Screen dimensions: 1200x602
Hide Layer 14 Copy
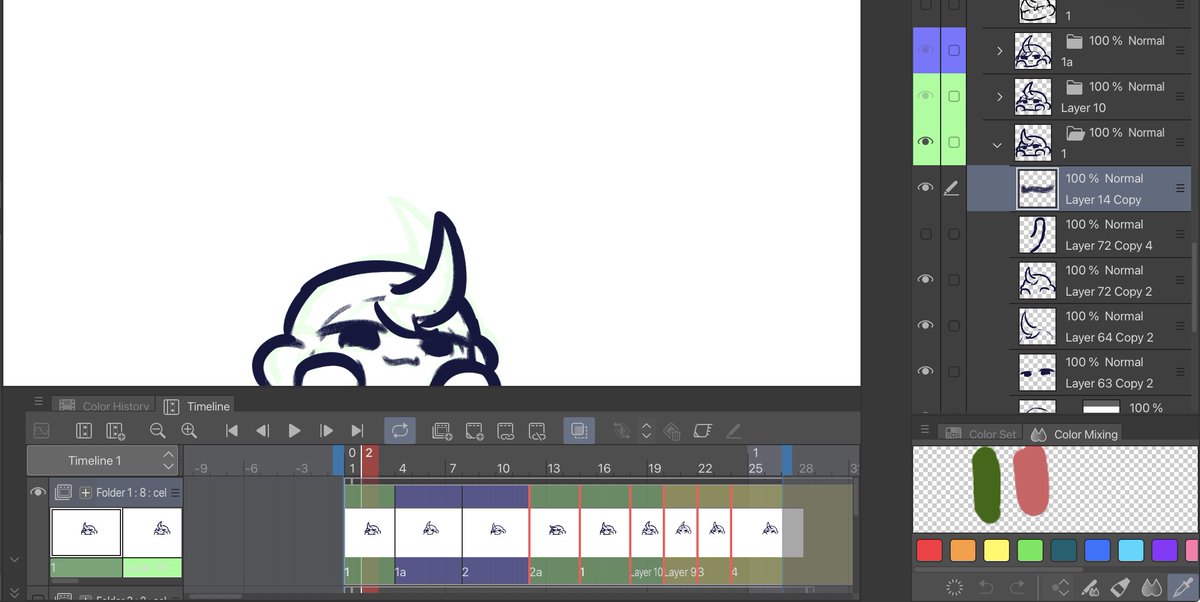point(926,188)
